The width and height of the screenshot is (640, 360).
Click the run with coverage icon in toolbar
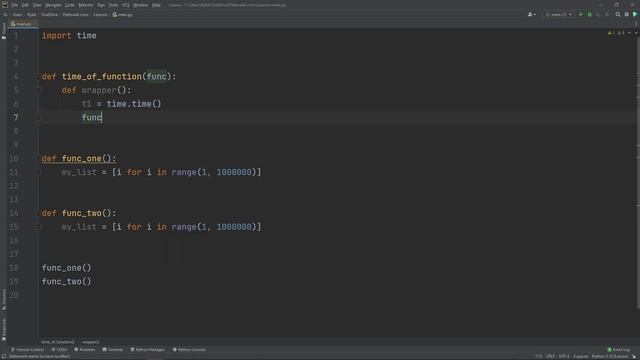coord(598,14)
